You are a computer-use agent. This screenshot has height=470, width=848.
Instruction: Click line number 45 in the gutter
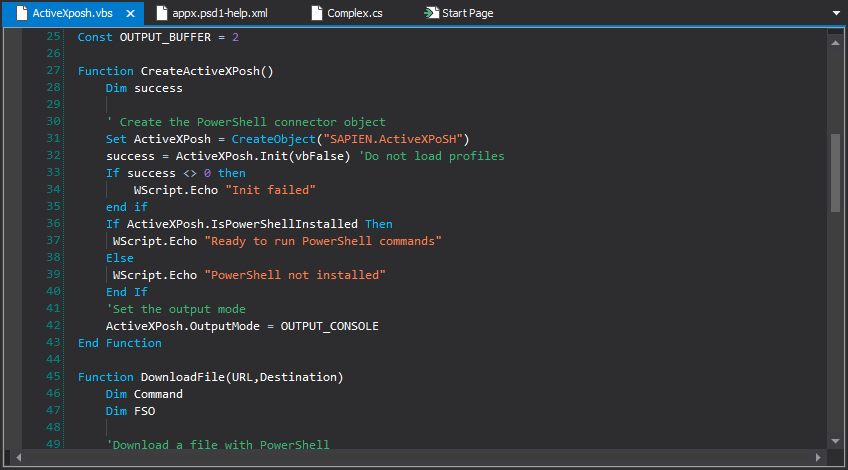point(53,376)
